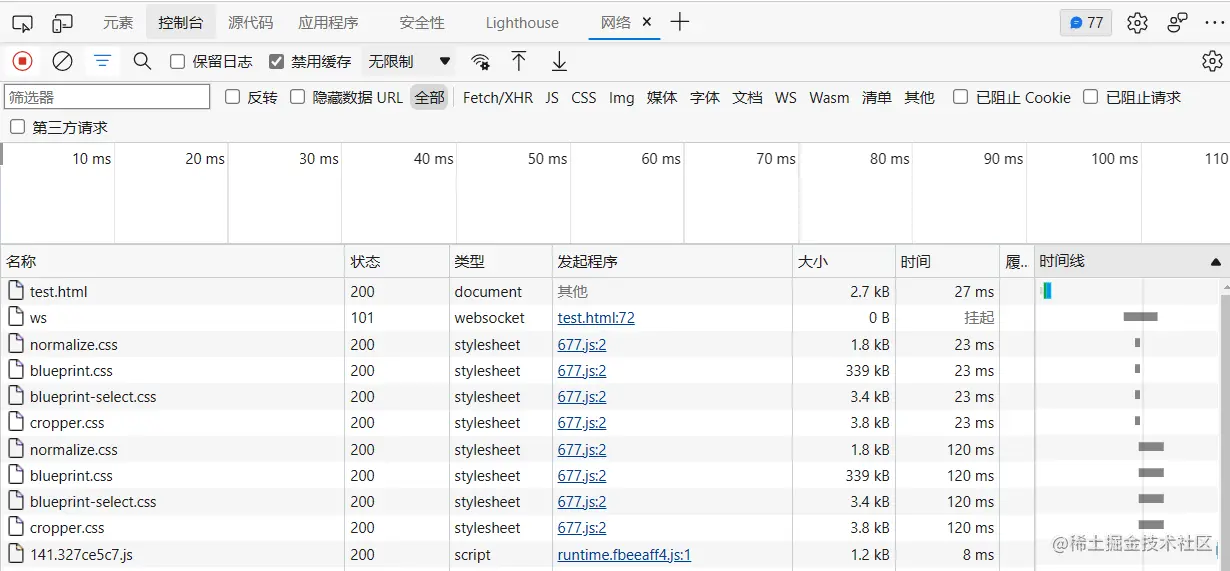Close the 网络 tab
Viewport: 1230px width, 571px height.
(x=647, y=22)
